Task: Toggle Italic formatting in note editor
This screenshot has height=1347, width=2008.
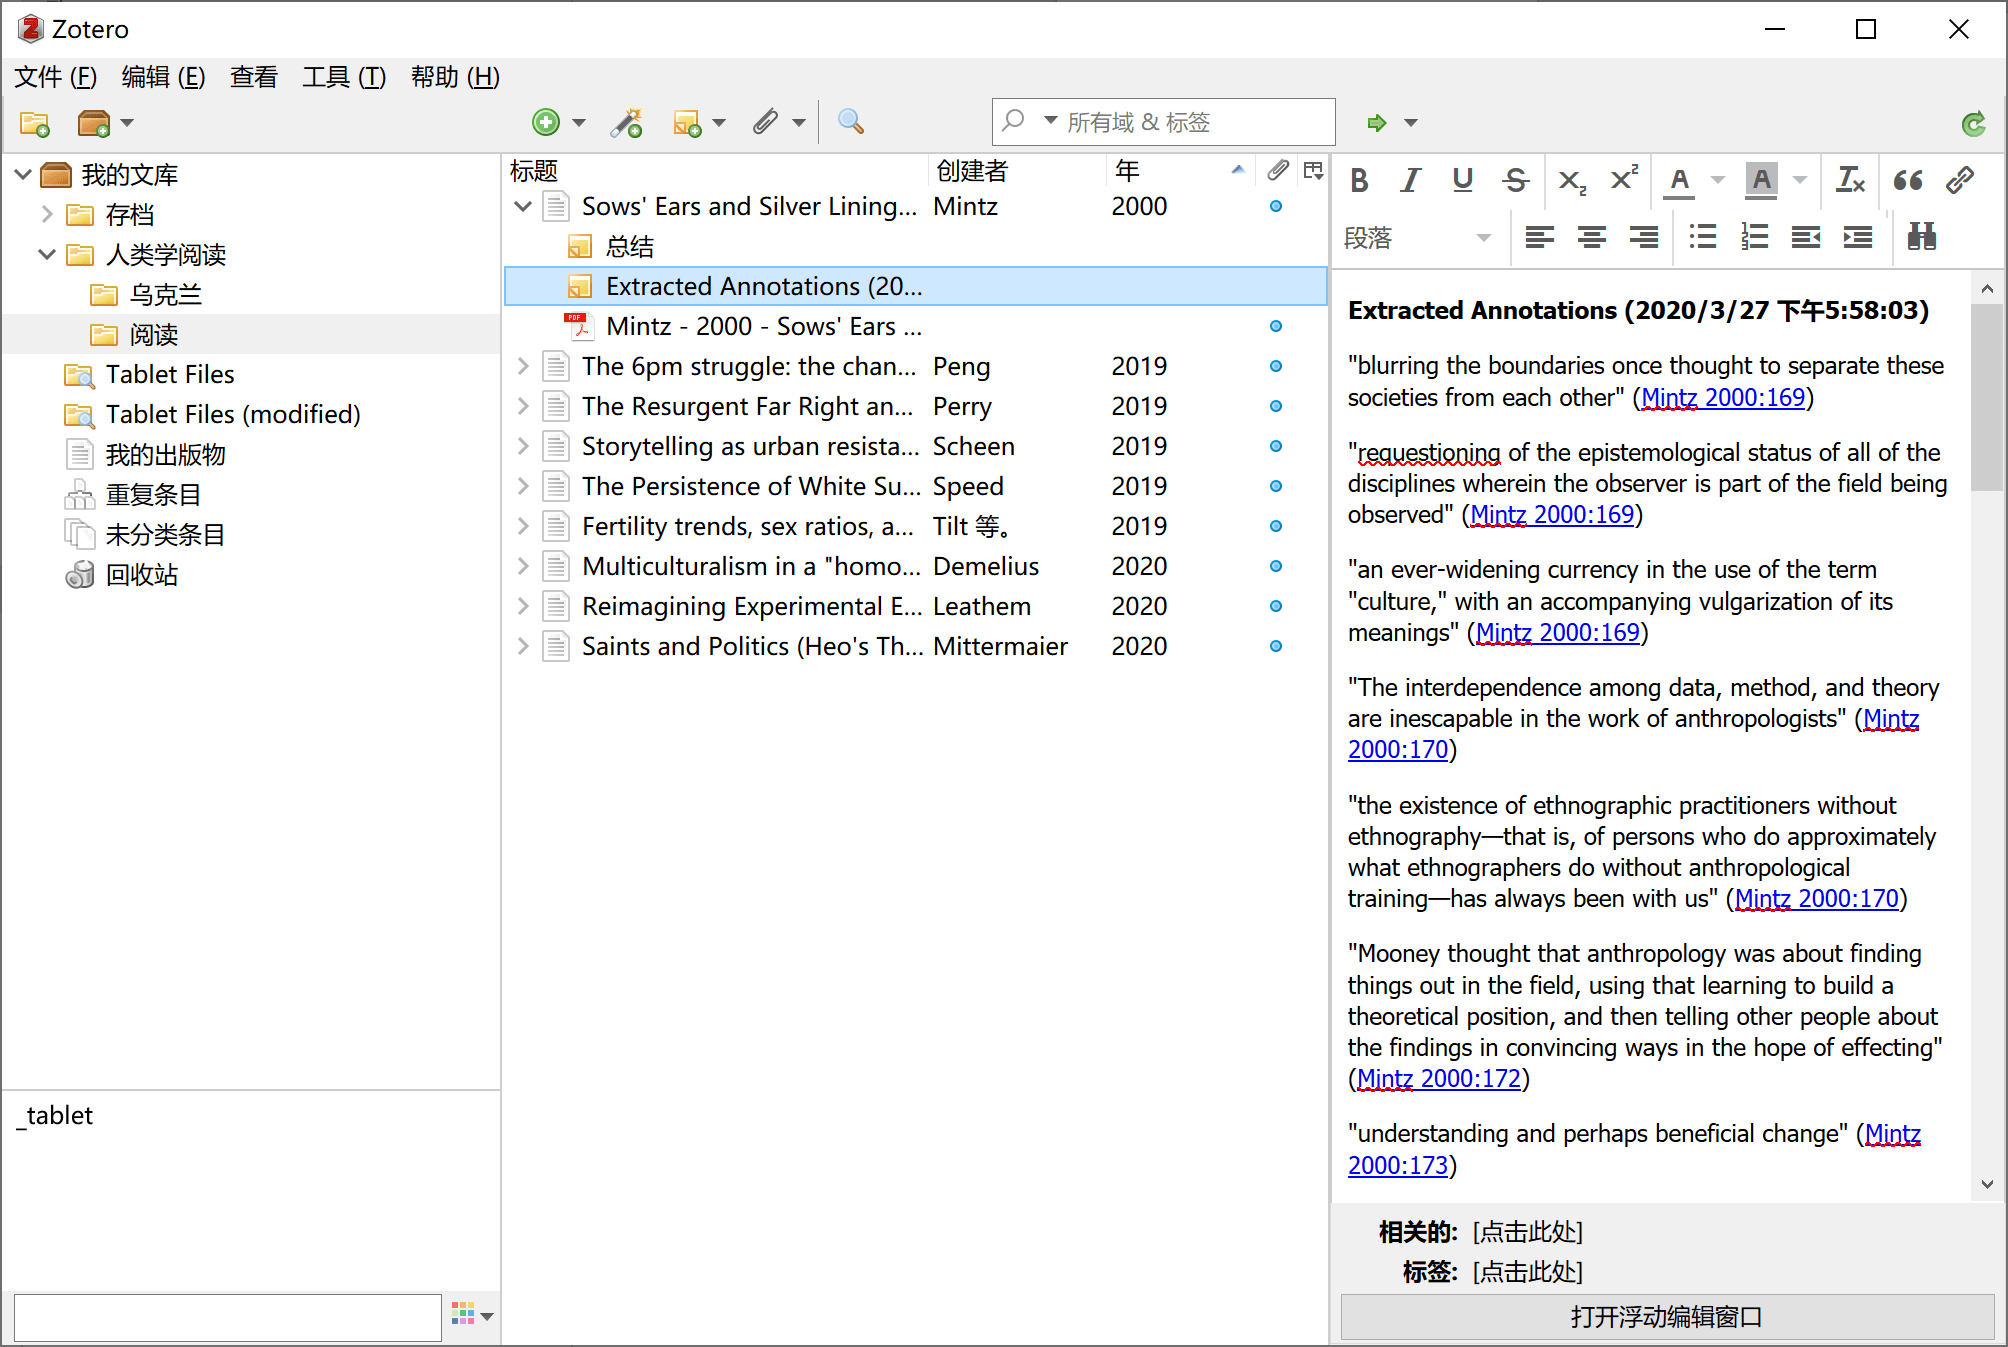Action: [x=1411, y=180]
